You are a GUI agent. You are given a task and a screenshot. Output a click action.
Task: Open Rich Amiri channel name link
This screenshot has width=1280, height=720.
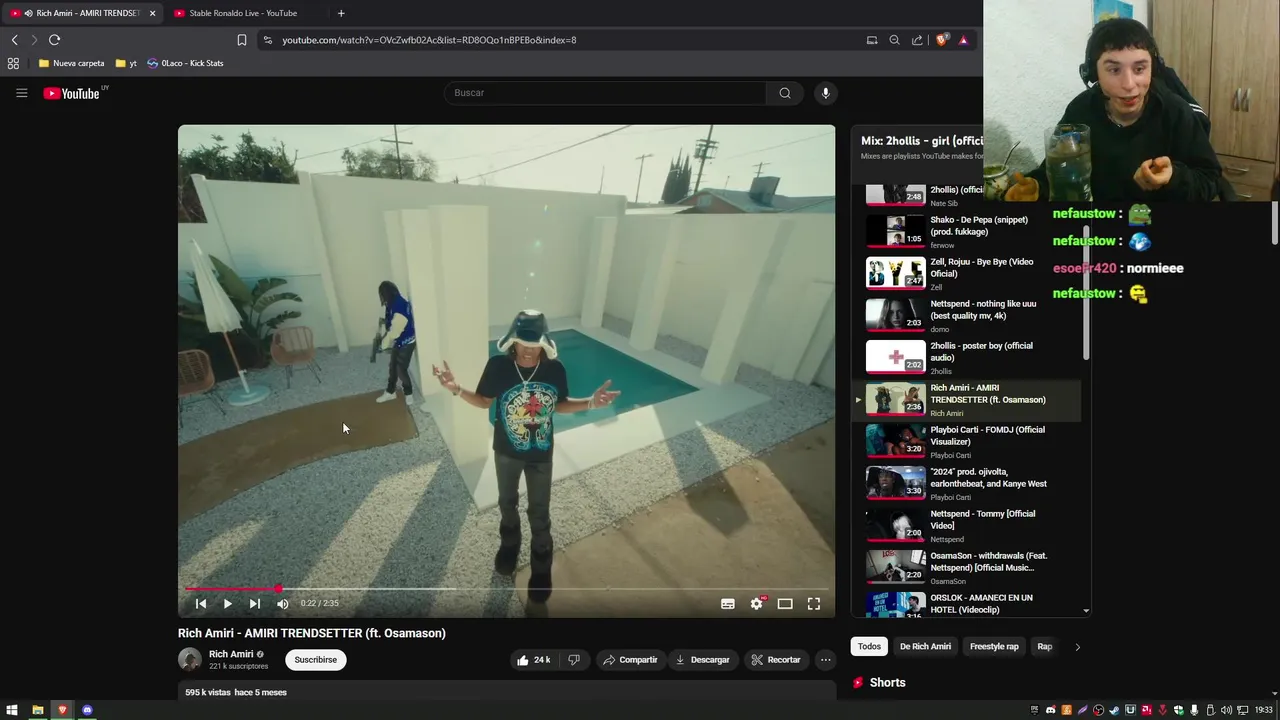point(231,654)
